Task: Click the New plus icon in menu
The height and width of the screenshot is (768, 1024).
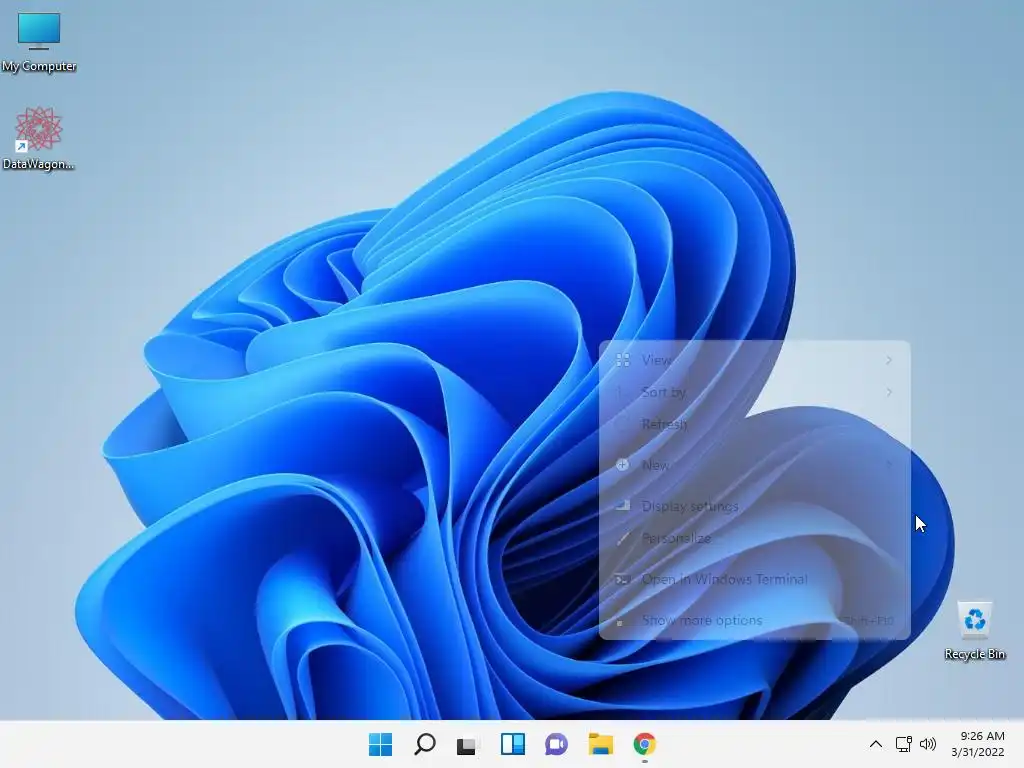Action: coord(622,465)
